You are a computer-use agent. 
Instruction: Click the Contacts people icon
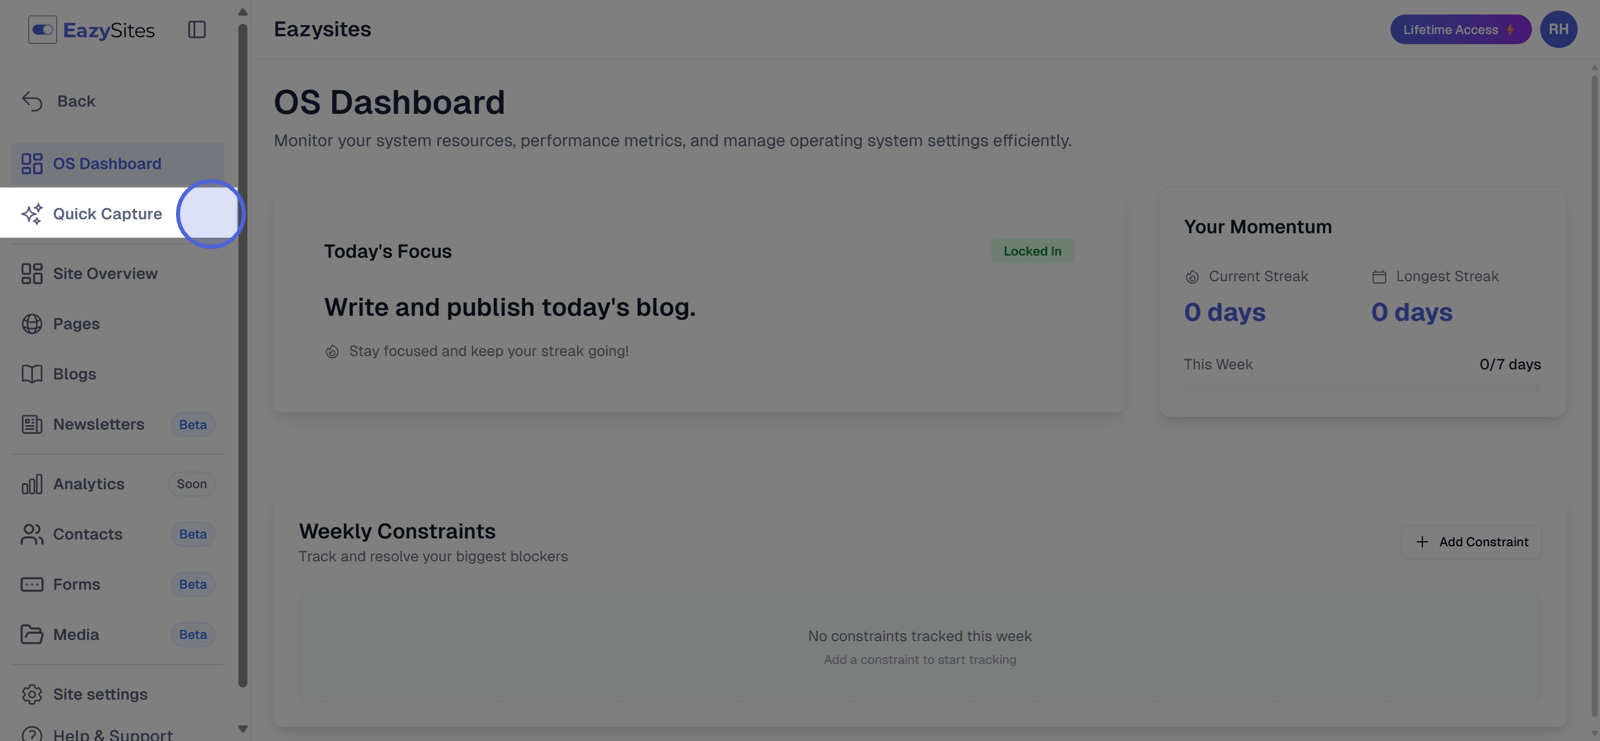32,534
